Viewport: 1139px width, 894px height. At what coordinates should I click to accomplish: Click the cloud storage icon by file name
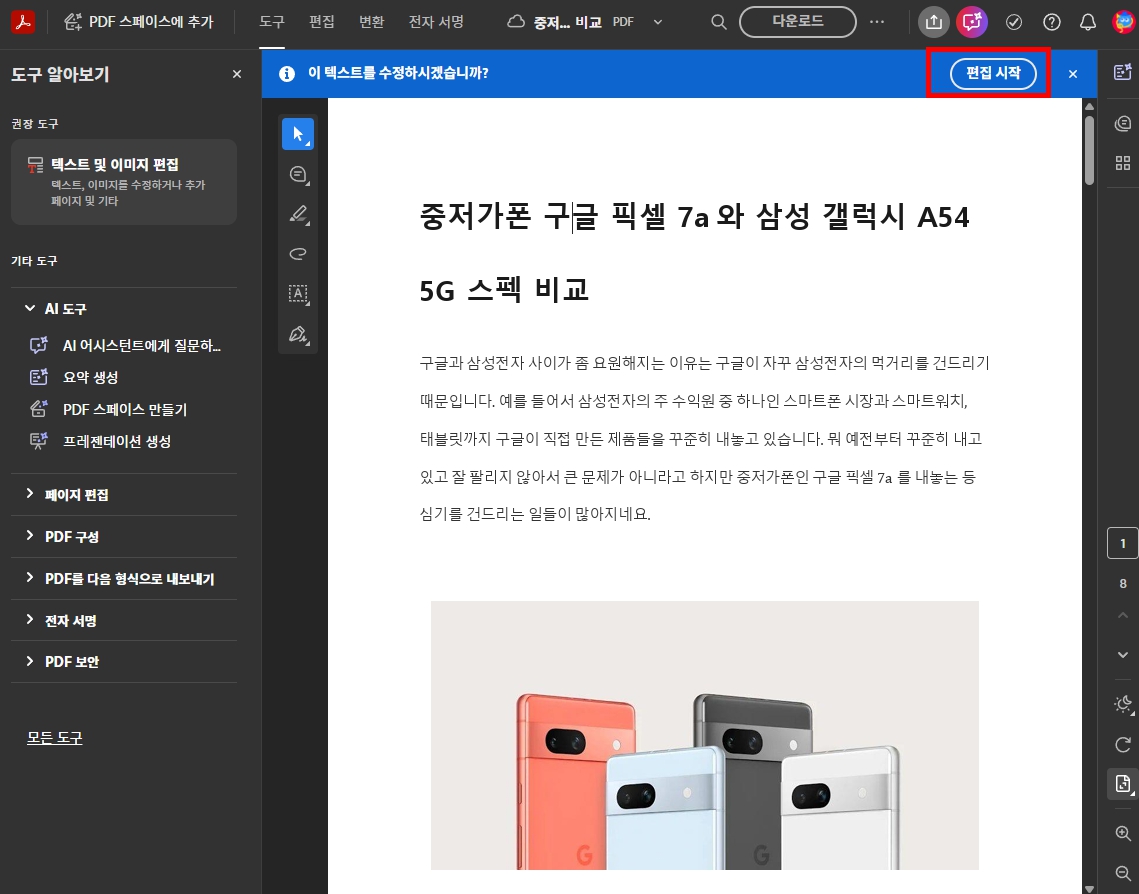516,22
